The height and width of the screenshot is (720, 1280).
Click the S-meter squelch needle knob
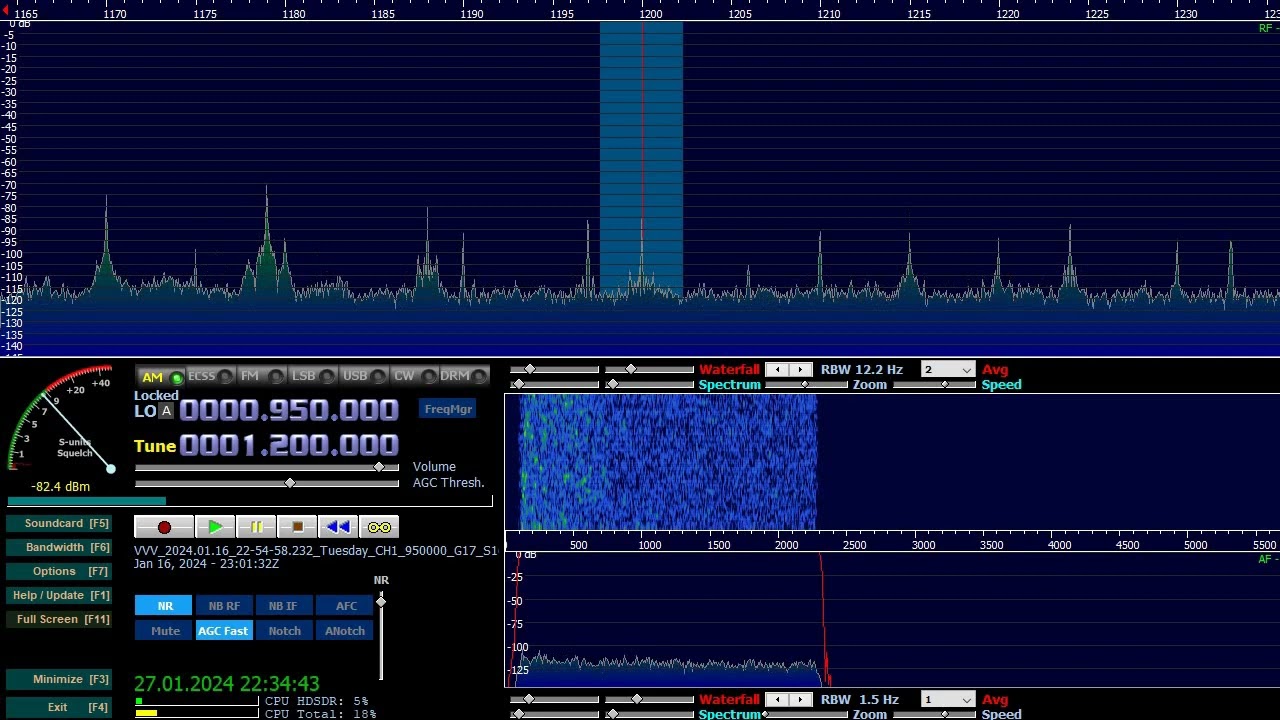[110, 469]
